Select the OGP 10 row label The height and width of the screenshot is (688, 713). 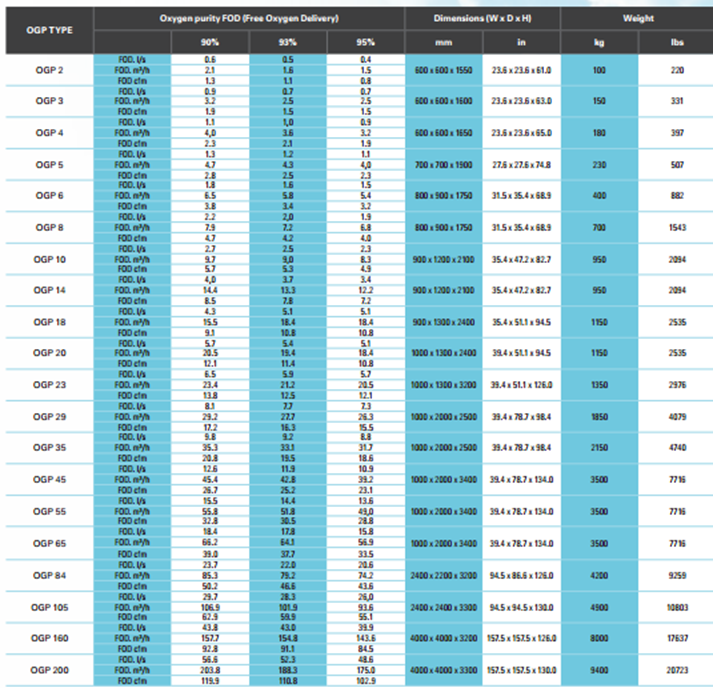(50, 260)
